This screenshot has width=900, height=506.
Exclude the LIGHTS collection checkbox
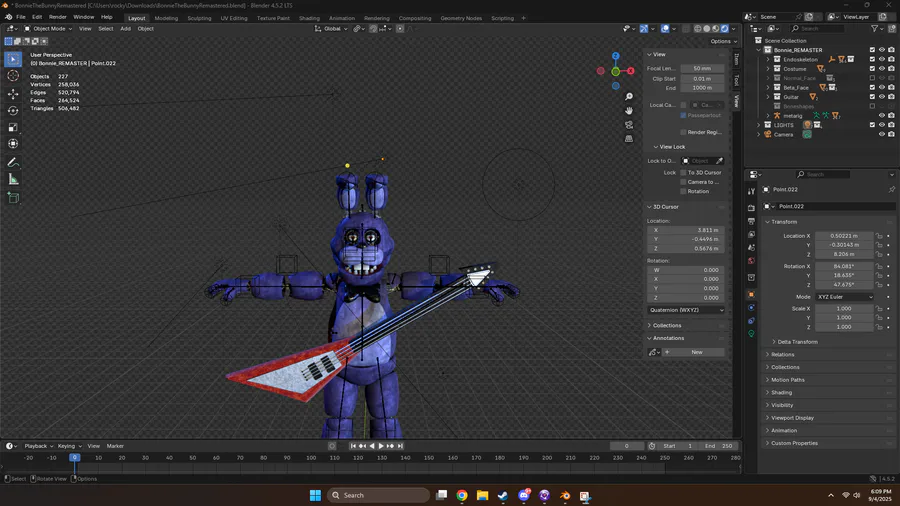point(872,125)
